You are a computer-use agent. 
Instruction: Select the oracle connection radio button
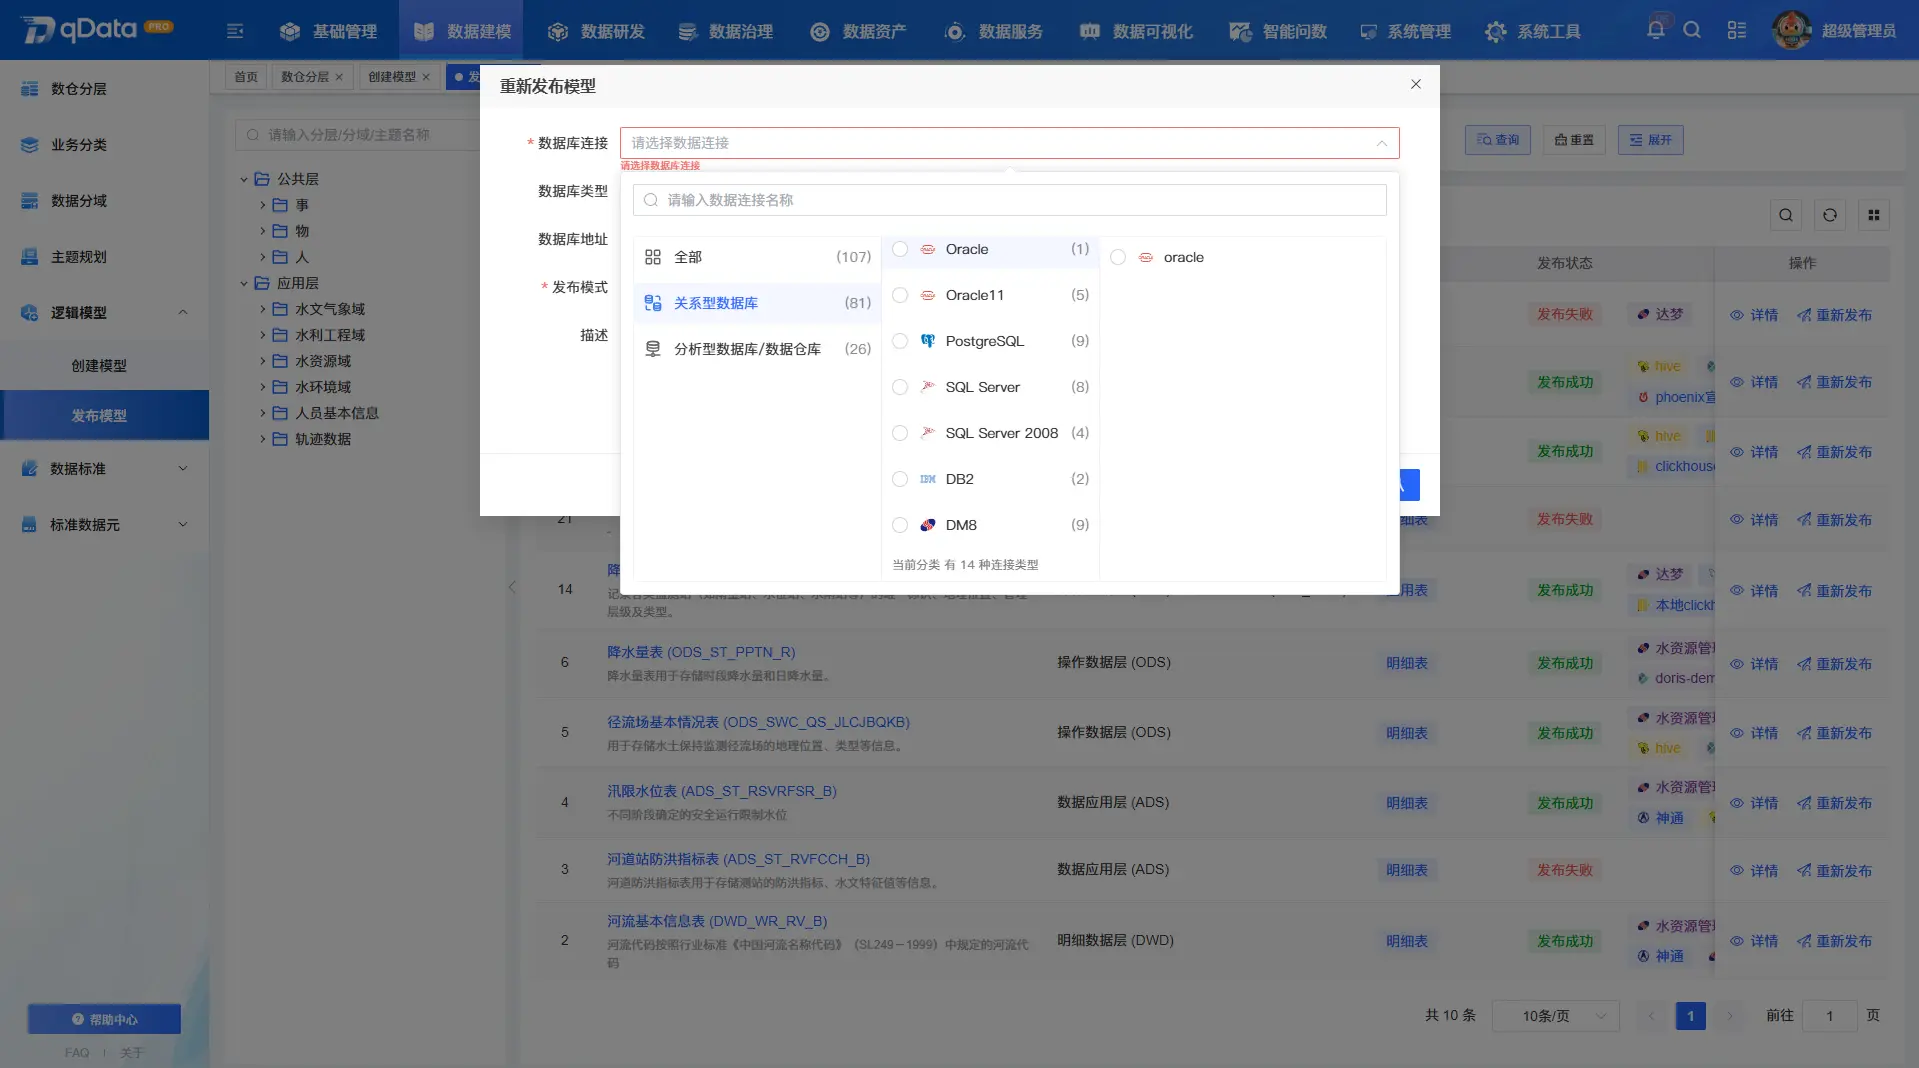(x=1118, y=257)
